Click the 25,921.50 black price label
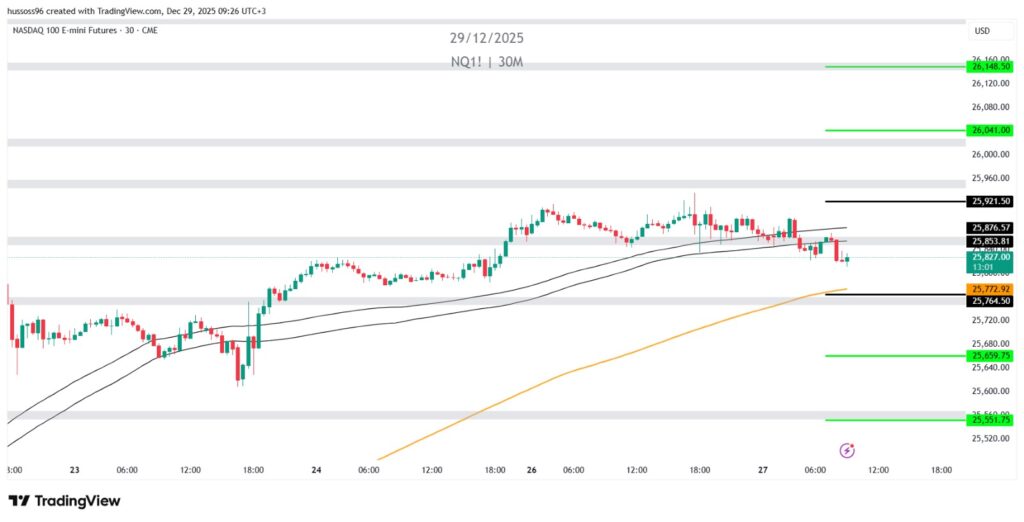This screenshot has width=1024, height=522. click(x=990, y=201)
